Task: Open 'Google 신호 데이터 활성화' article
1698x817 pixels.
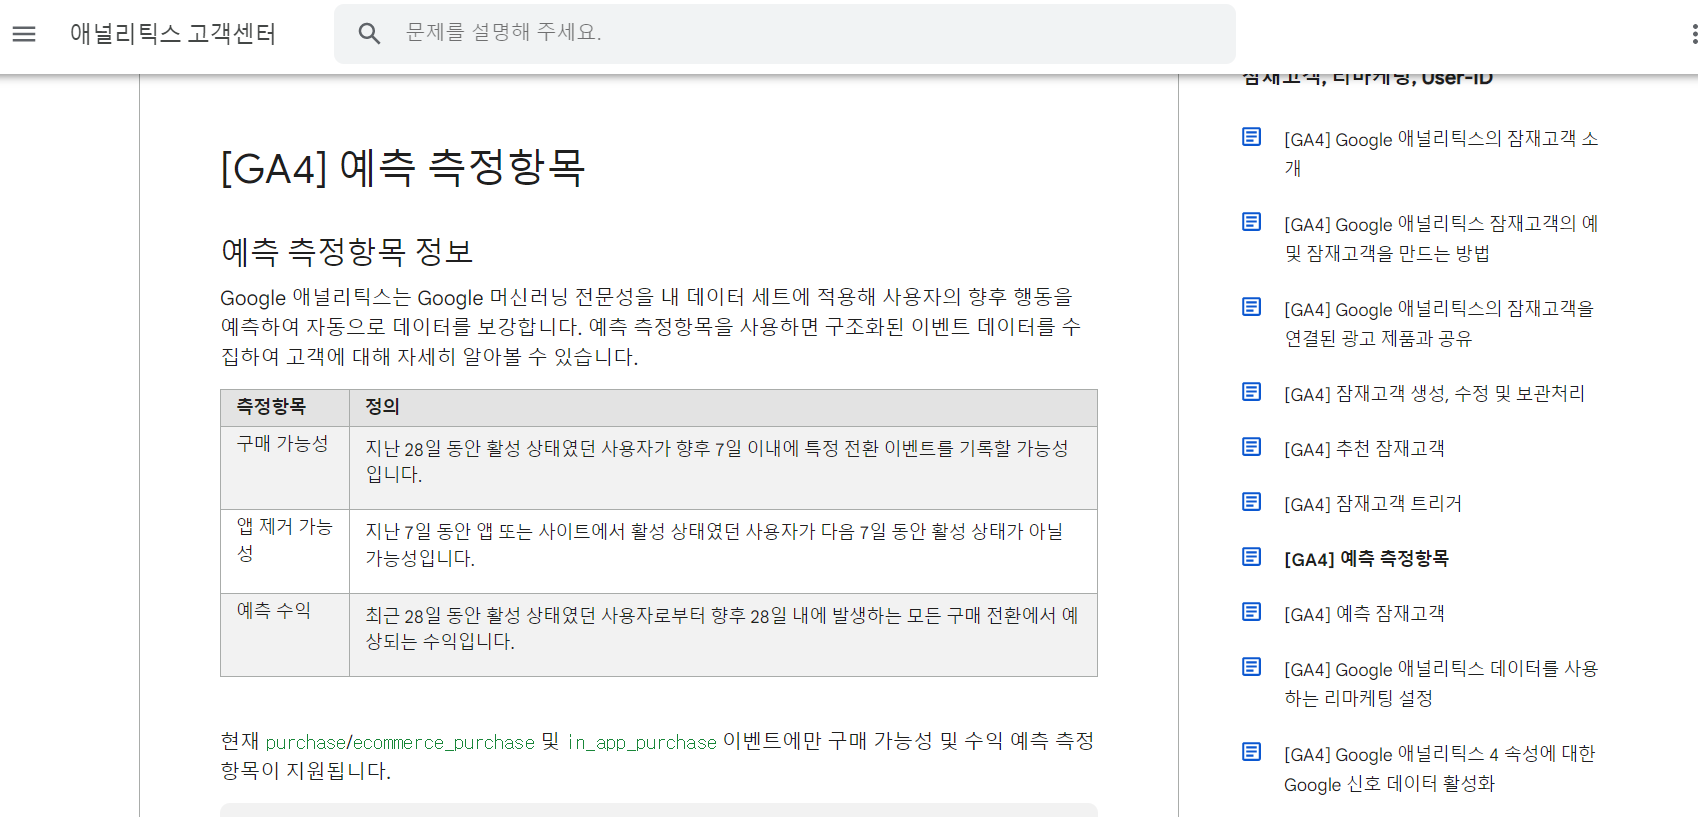Action: pos(1440,769)
